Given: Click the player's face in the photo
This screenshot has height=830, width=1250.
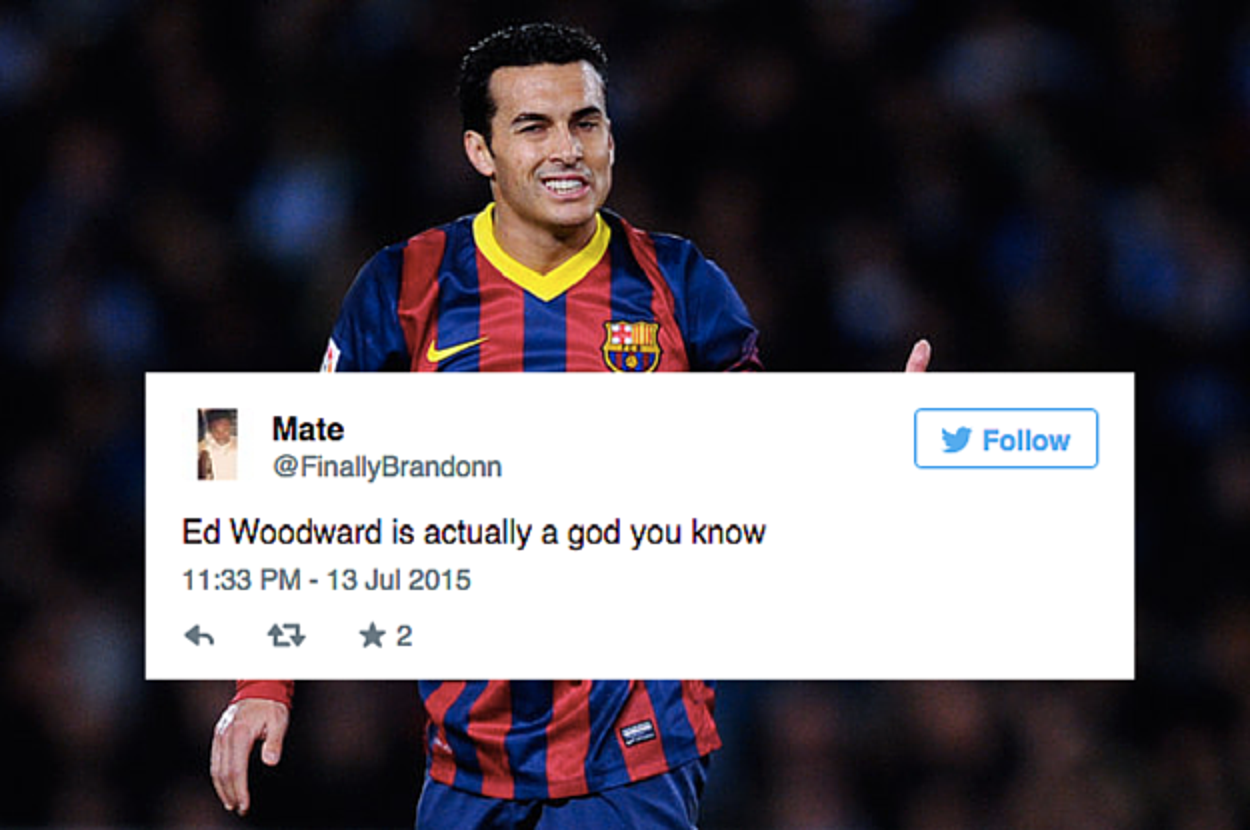Looking at the screenshot, I should [549, 150].
